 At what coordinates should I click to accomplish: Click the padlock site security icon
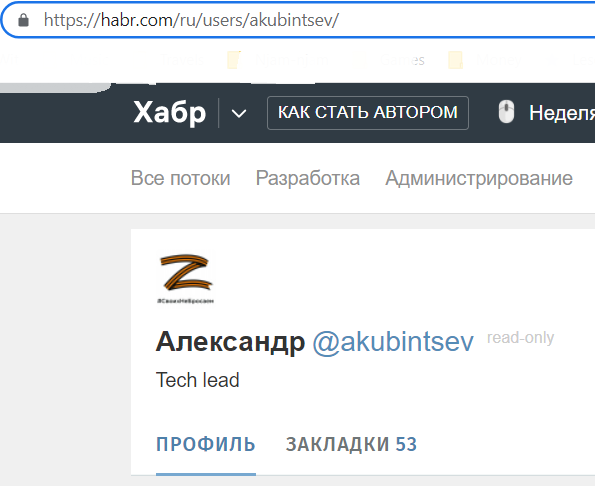[x=24, y=20]
